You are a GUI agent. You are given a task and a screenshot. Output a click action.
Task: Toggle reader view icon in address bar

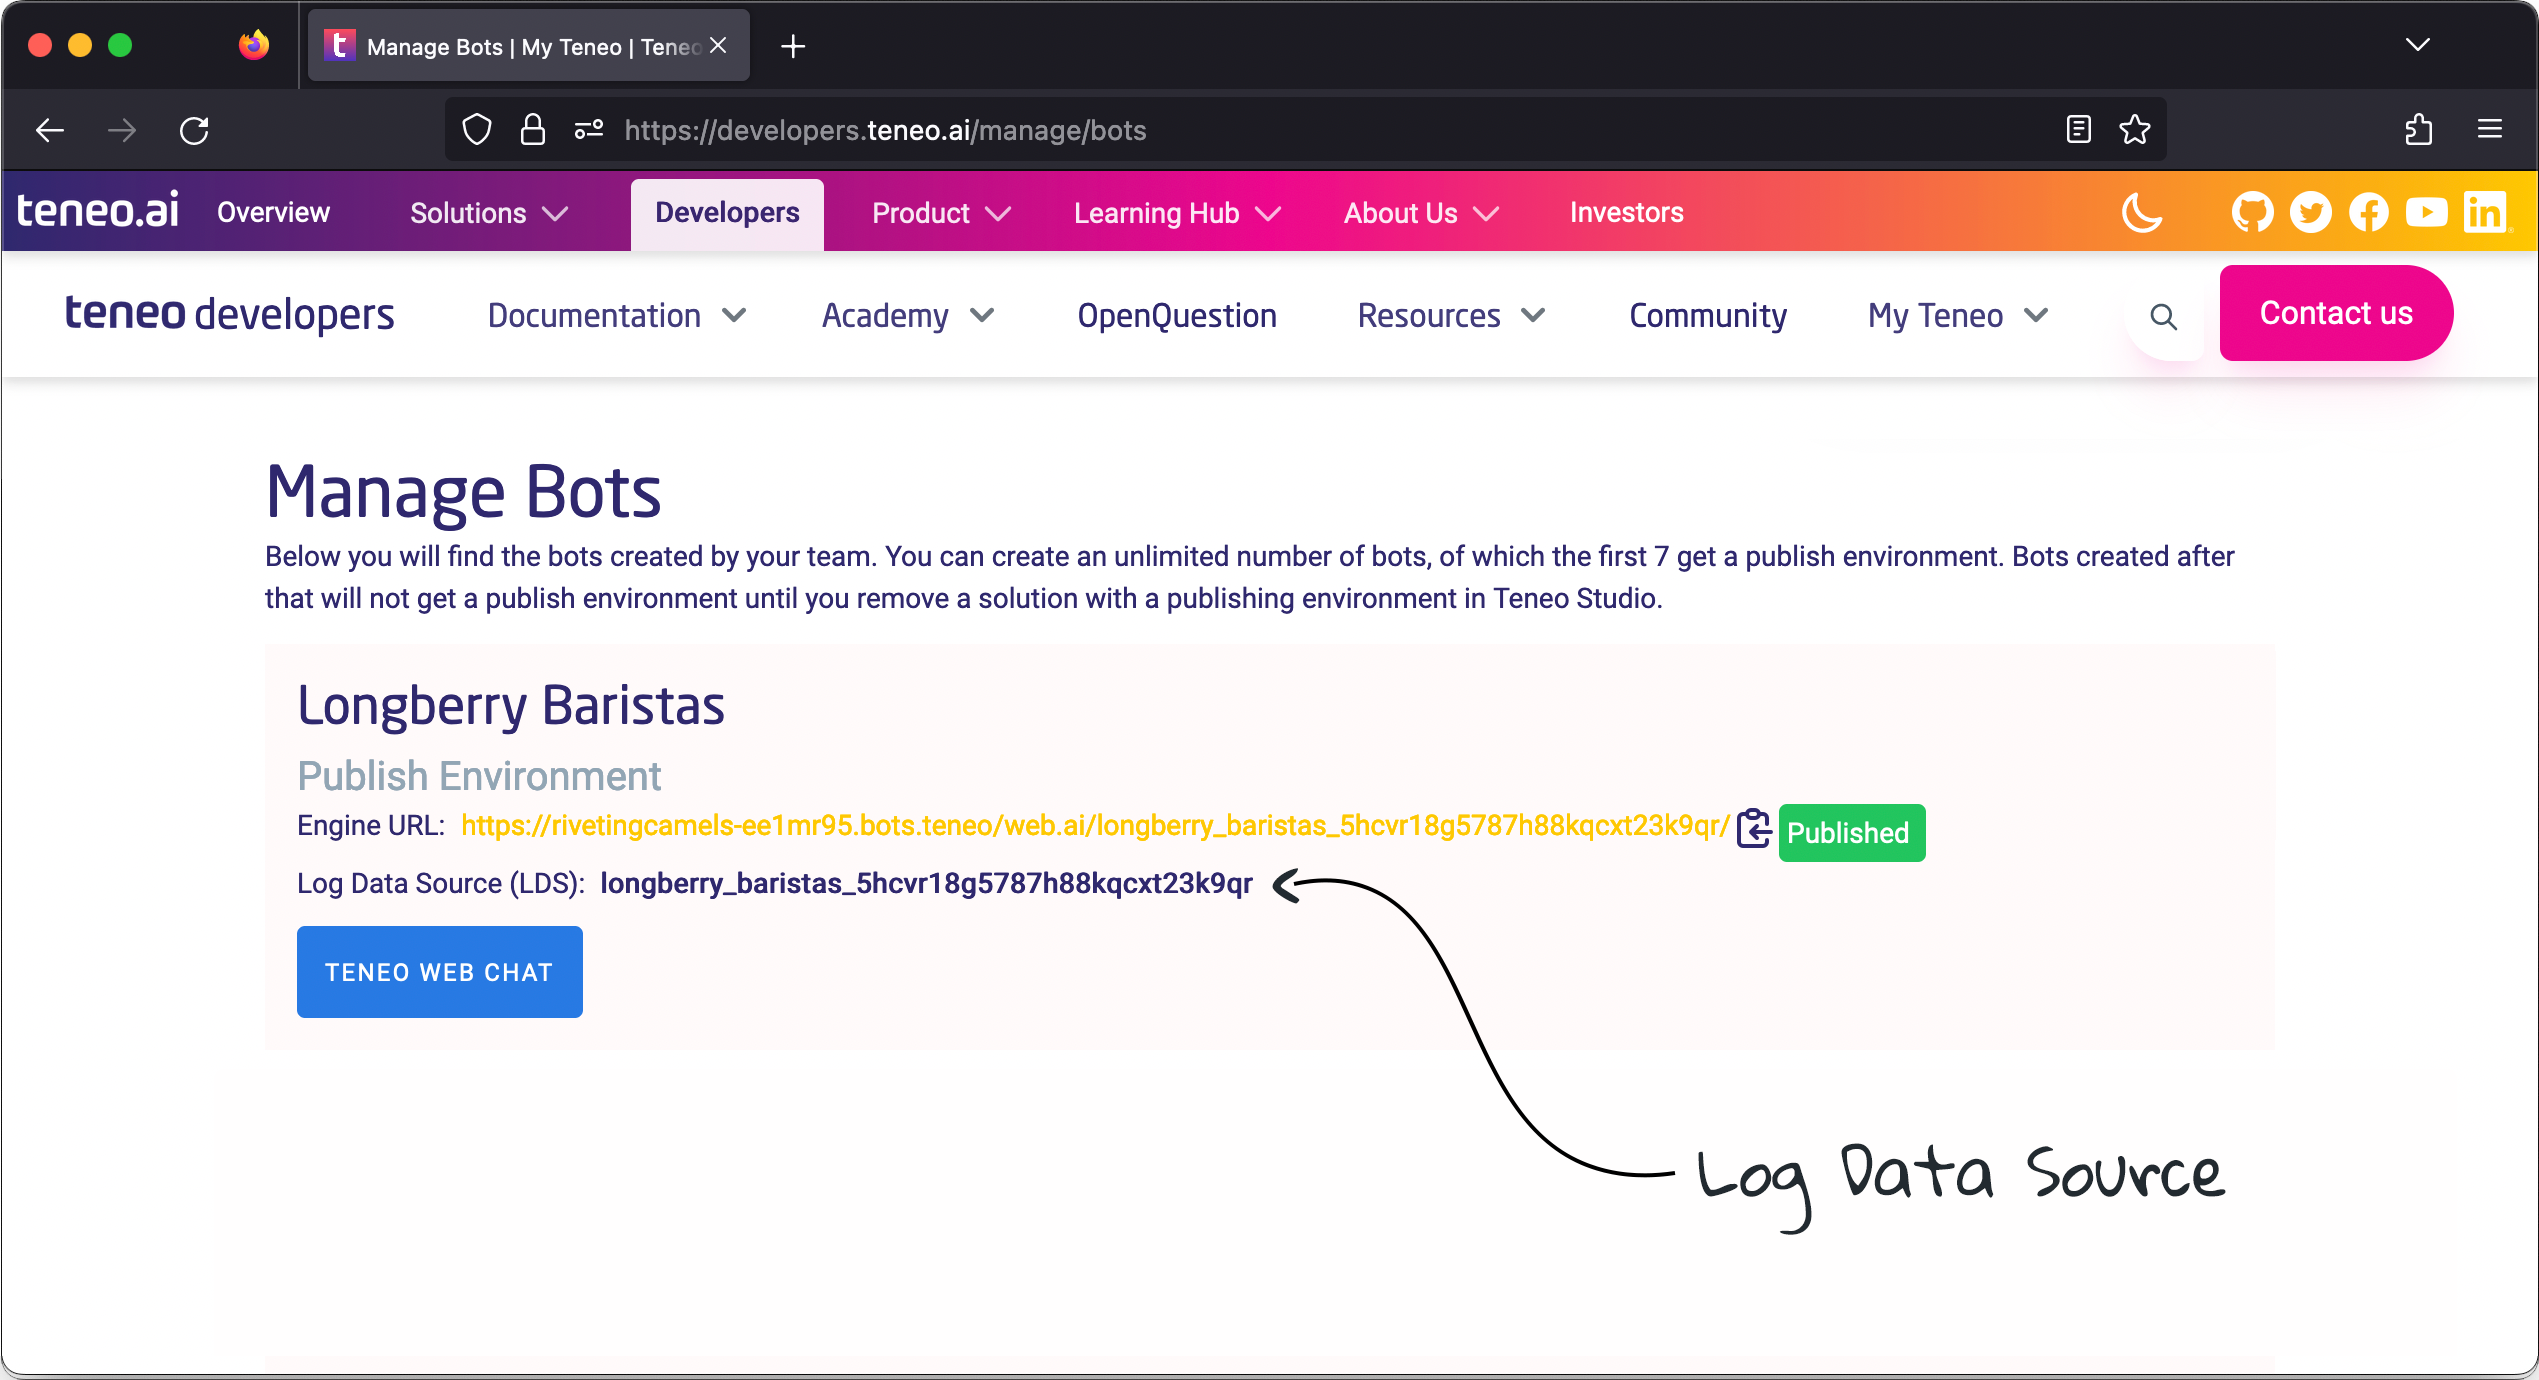[2079, 130]
